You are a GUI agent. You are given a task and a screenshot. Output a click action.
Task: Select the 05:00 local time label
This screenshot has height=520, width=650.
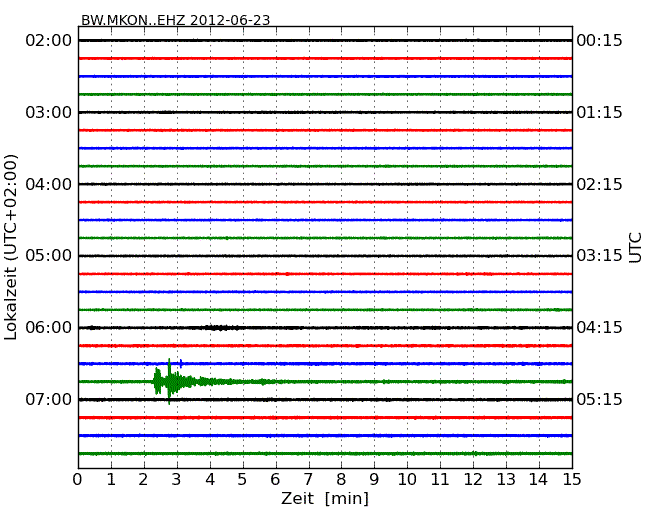pos(49,255)
